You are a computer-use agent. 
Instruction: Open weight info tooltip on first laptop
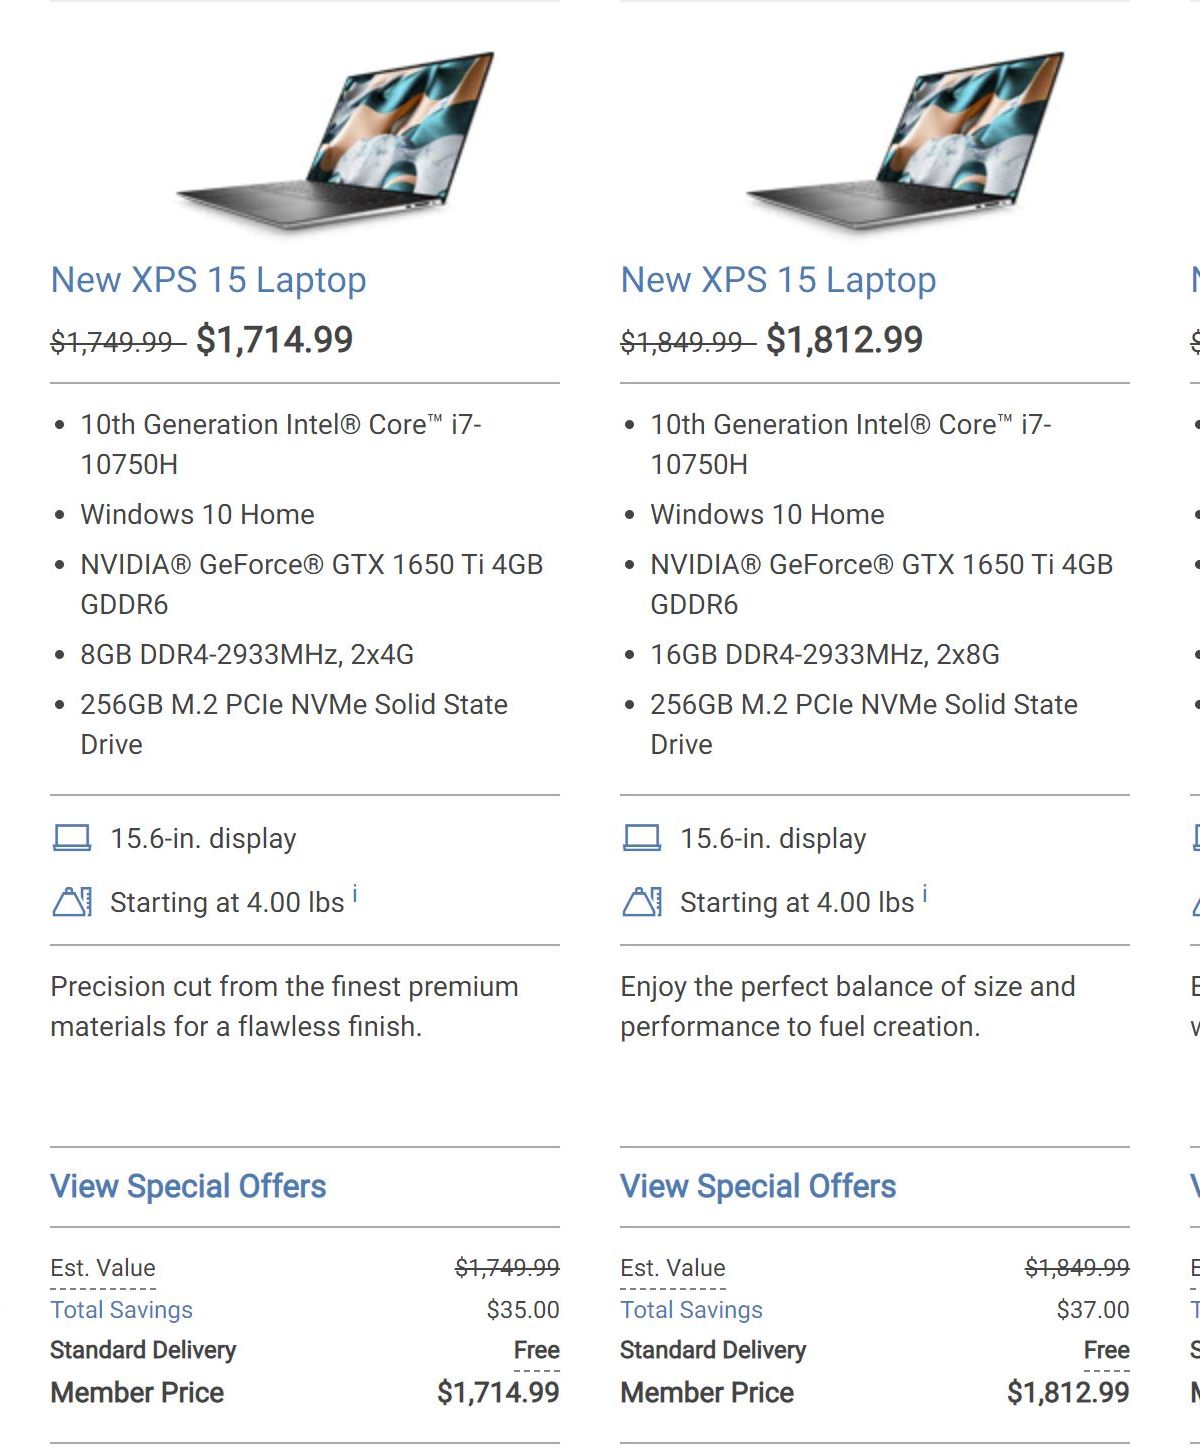[x=355, y=894]
